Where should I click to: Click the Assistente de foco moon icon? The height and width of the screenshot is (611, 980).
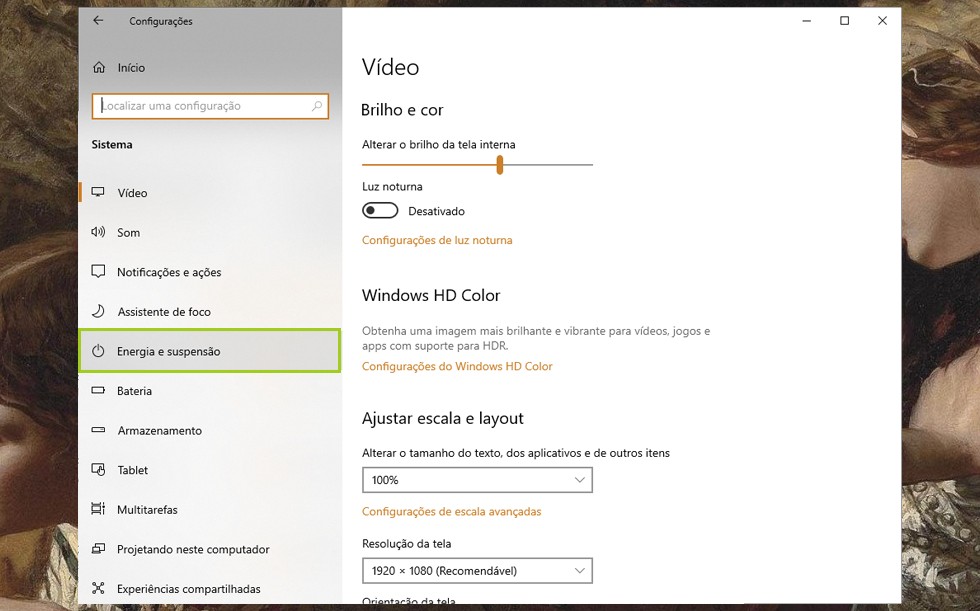click(98, 311)
